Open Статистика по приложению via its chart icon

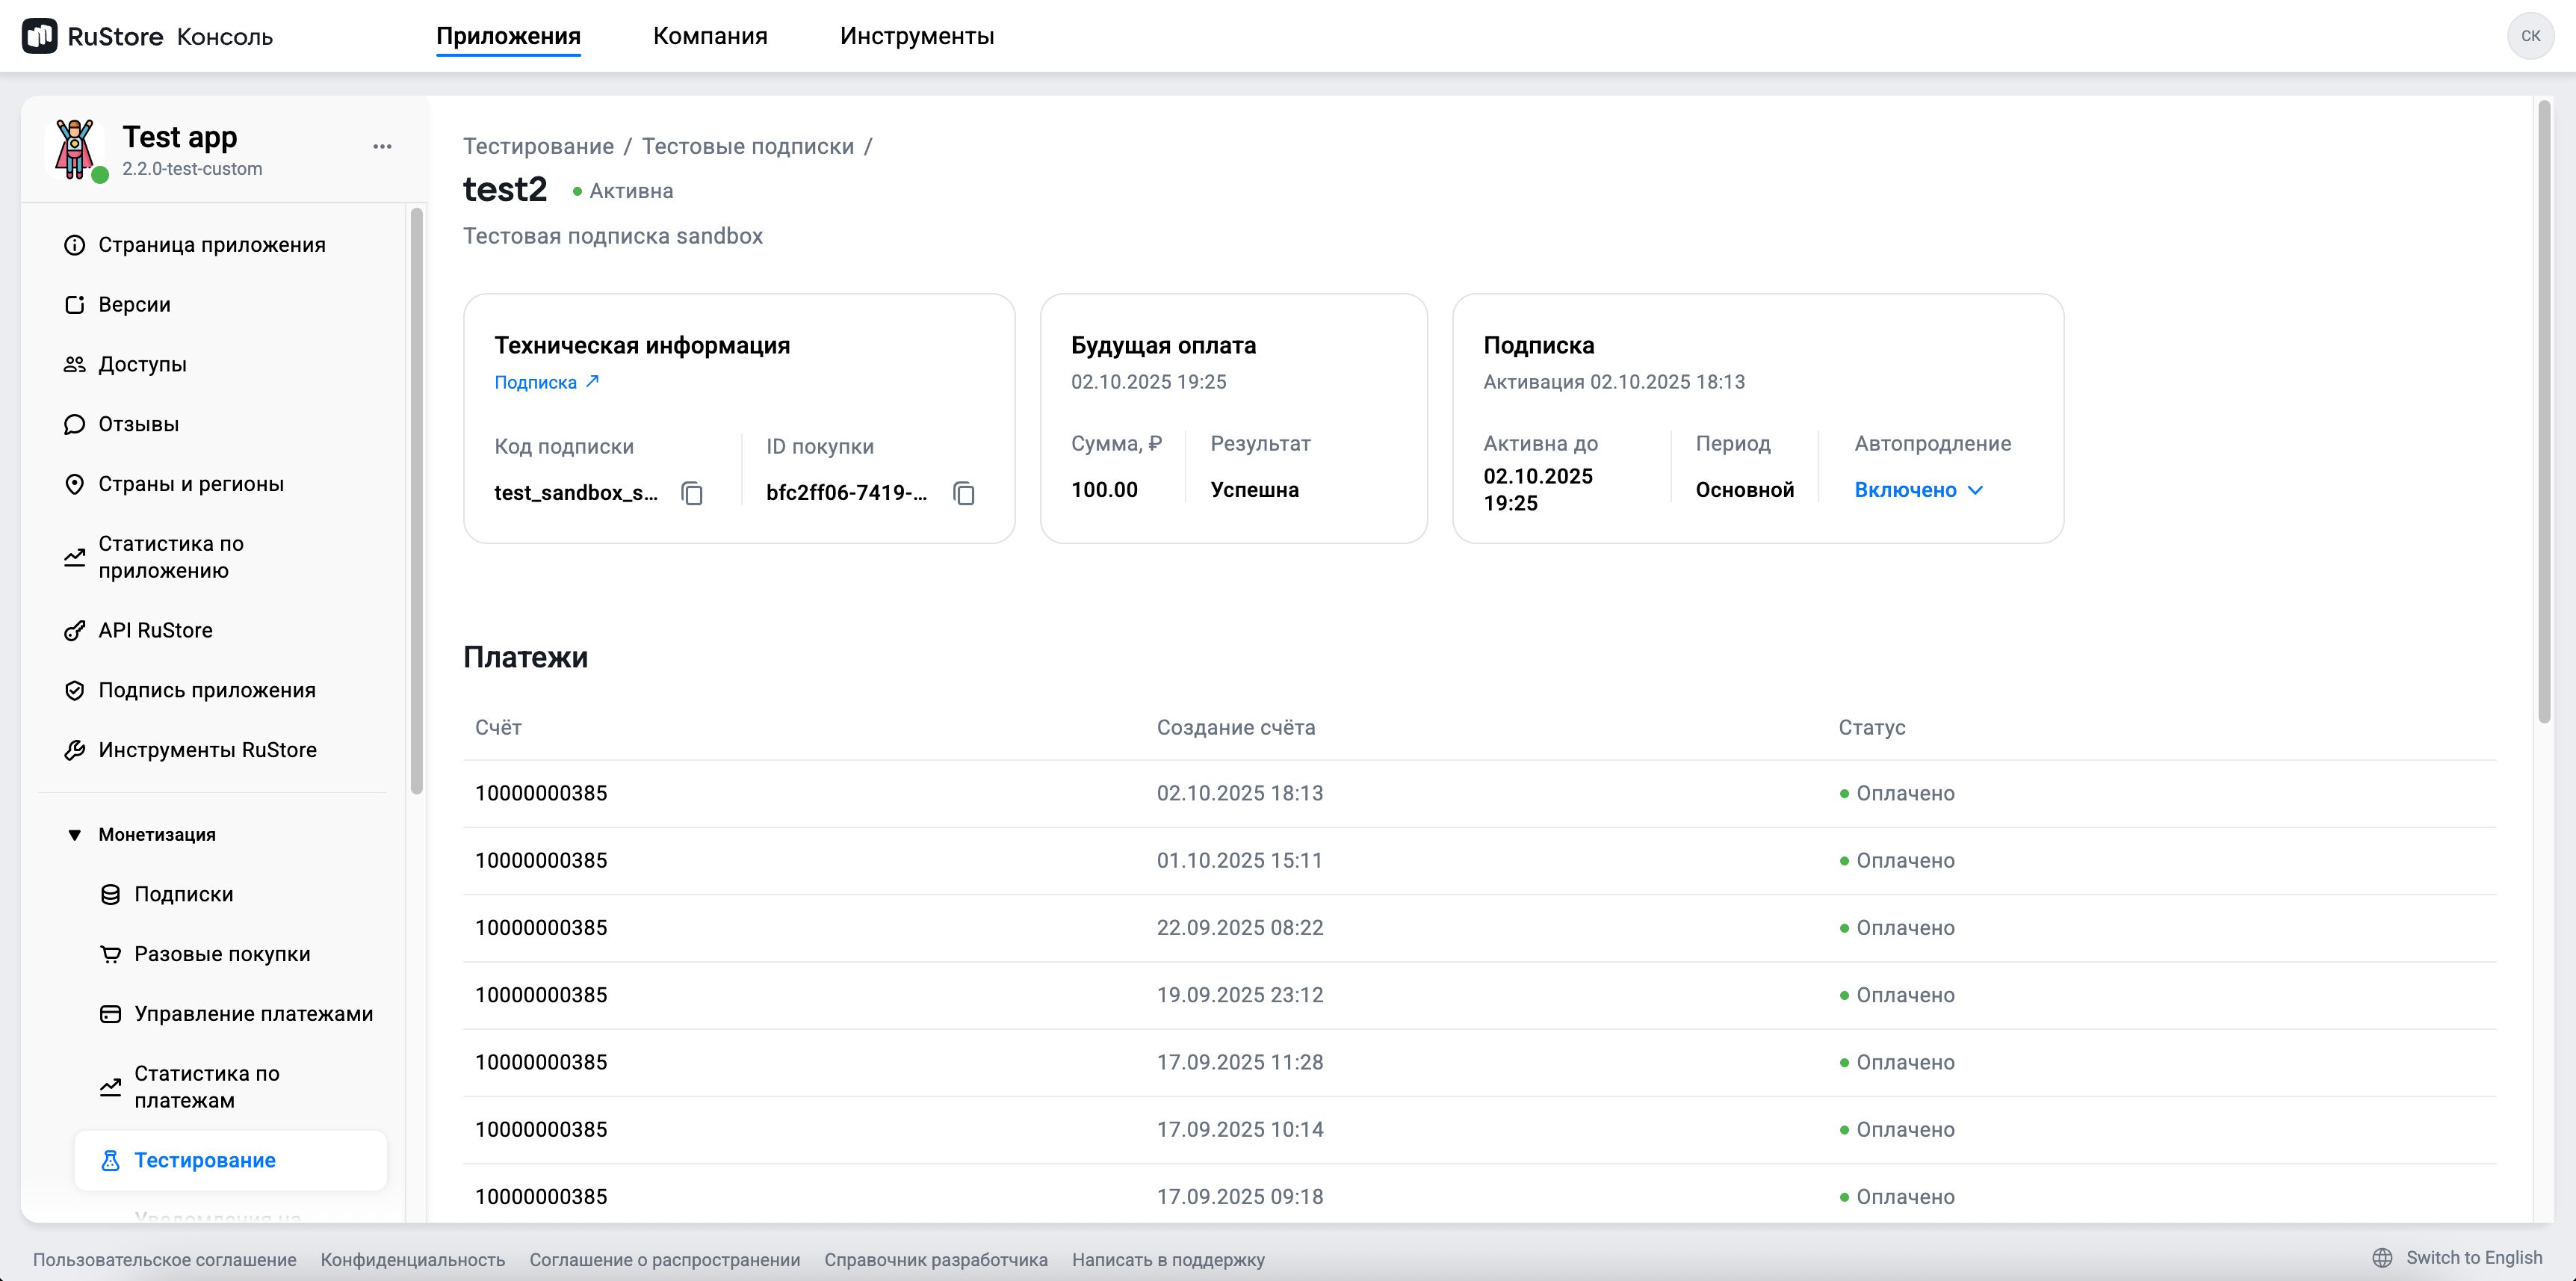tap(75, 557)
